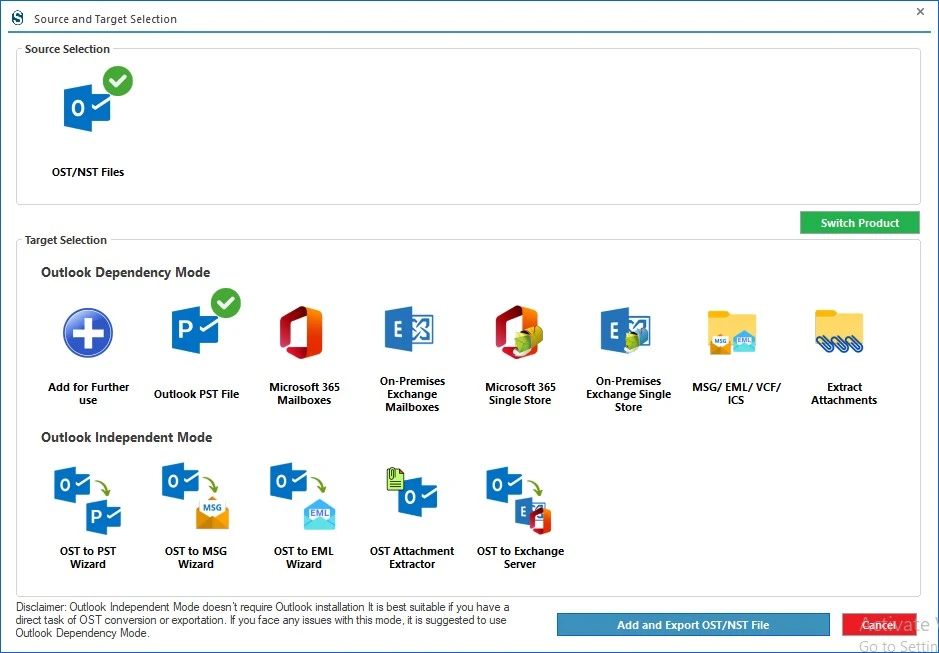This screenshot has width=939, height=653.
Task: Click the red Cancel button
Action: tap(879, 625)
